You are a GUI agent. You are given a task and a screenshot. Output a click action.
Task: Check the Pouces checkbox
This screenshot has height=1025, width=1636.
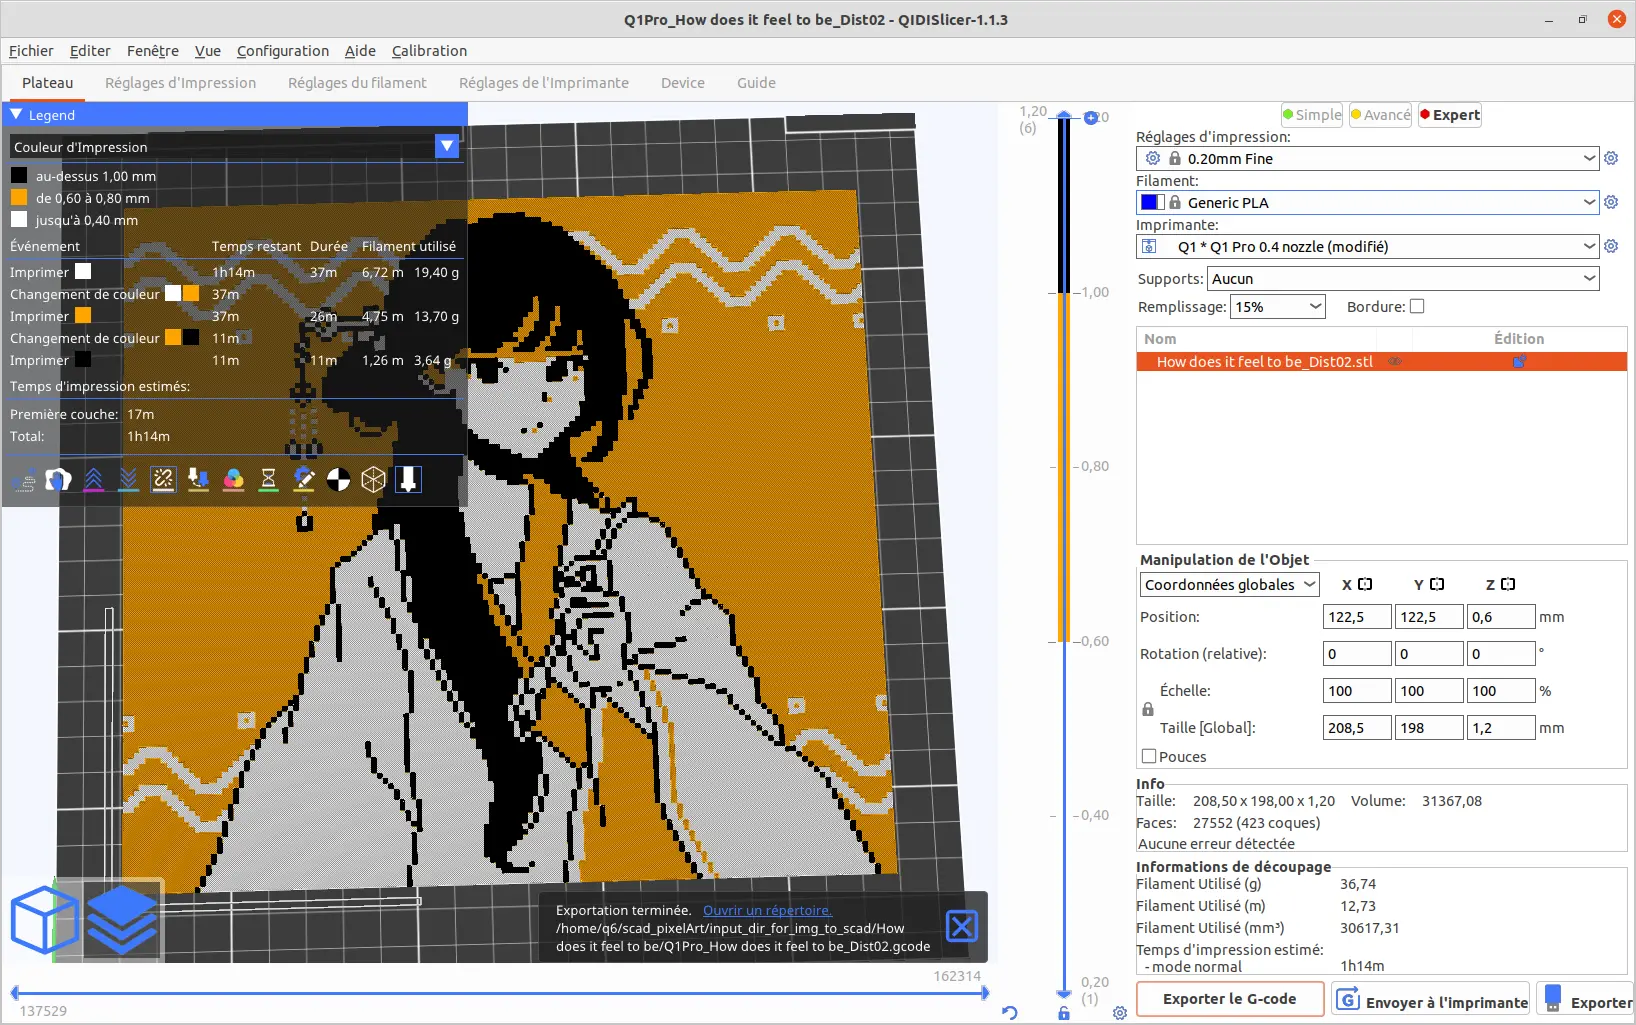(x=1149, y=756)
